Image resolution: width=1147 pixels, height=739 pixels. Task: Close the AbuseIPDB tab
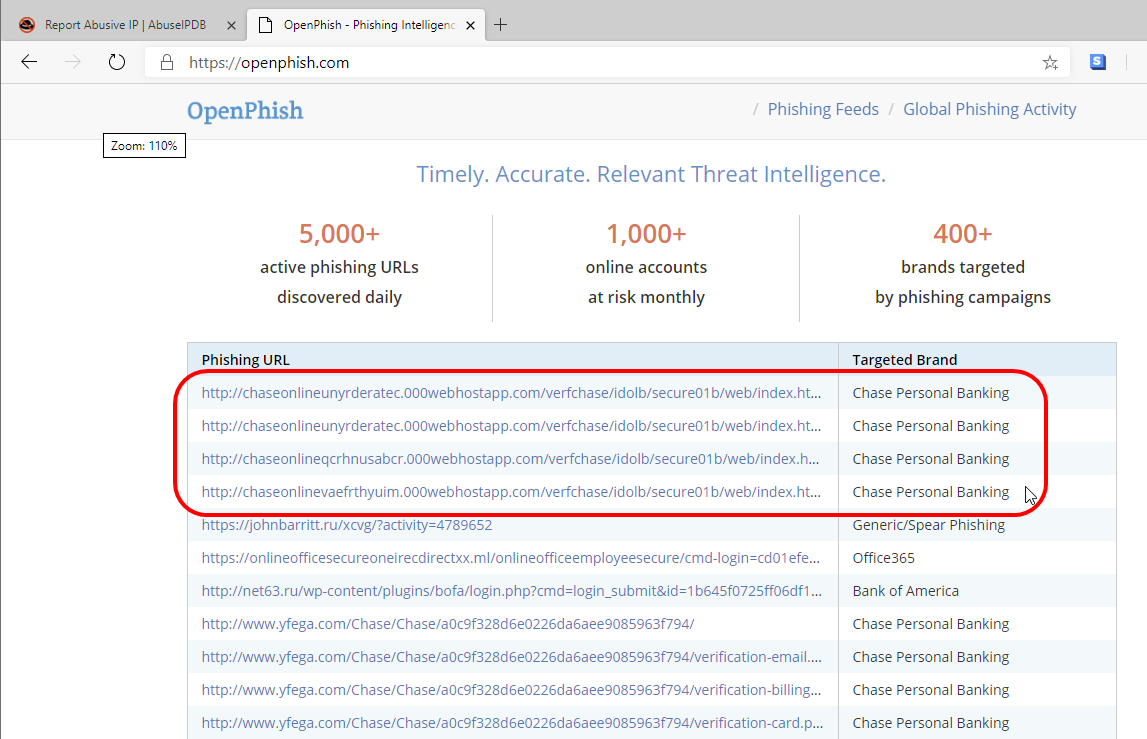pyautogui.click(x=231, y=25)
